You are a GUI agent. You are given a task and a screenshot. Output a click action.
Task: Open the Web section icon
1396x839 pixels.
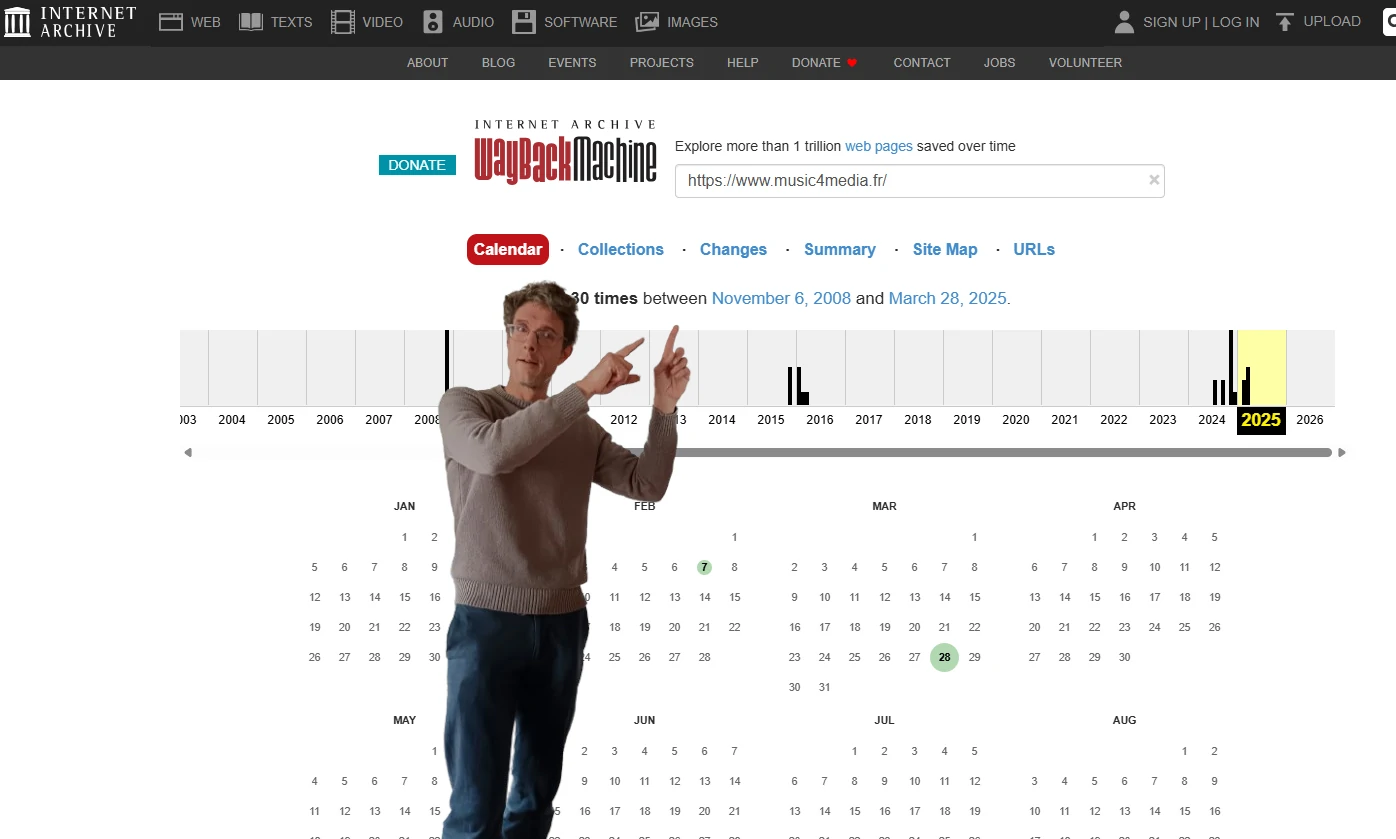coord(171,22)
